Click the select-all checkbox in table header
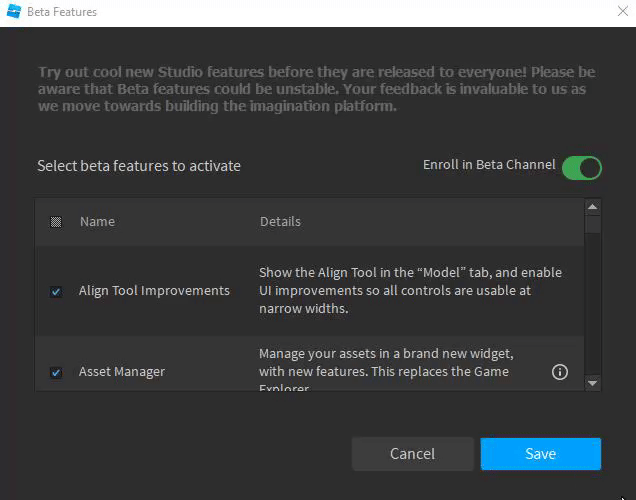Image resolution: width=636 pixels, height=500 pixels. click(x=56, y=222)
